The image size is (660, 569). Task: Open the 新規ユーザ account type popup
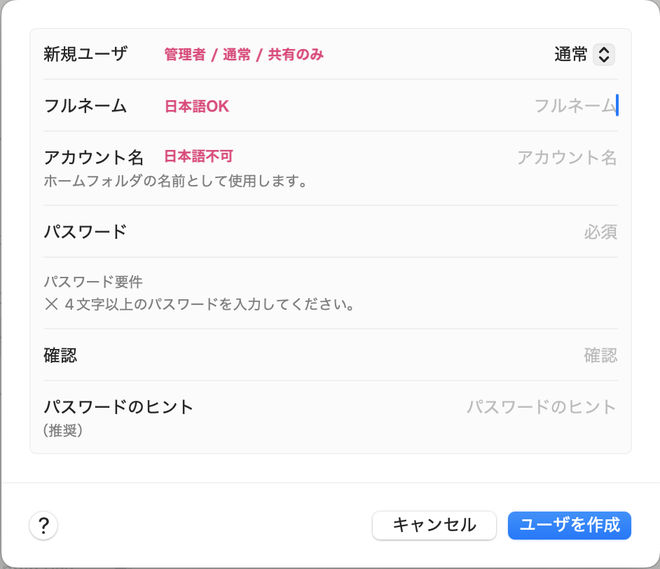(x=584, y=55)
